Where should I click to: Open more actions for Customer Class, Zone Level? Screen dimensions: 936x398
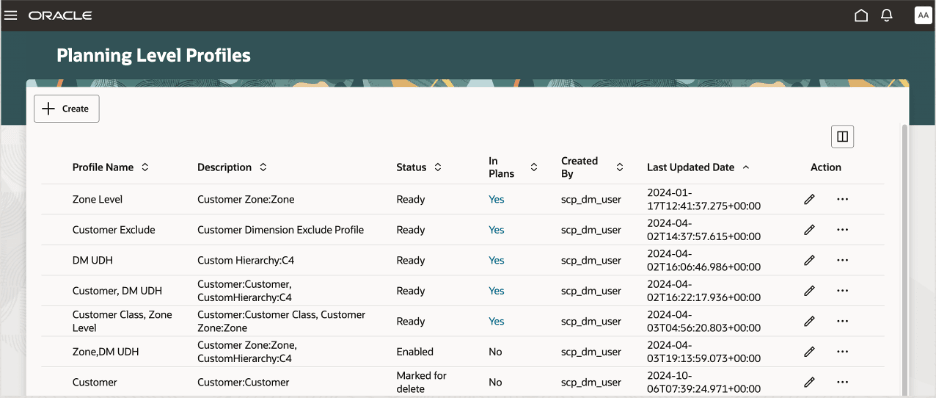[x=842, y=321]
